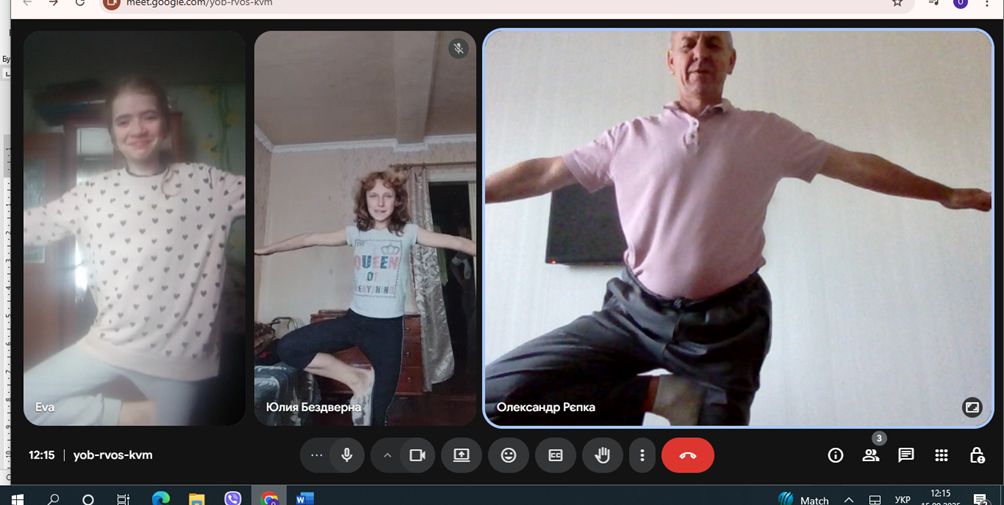Screen dimensions: 1004x505
Task: Show the participants list panel
Action: point(871,455)
